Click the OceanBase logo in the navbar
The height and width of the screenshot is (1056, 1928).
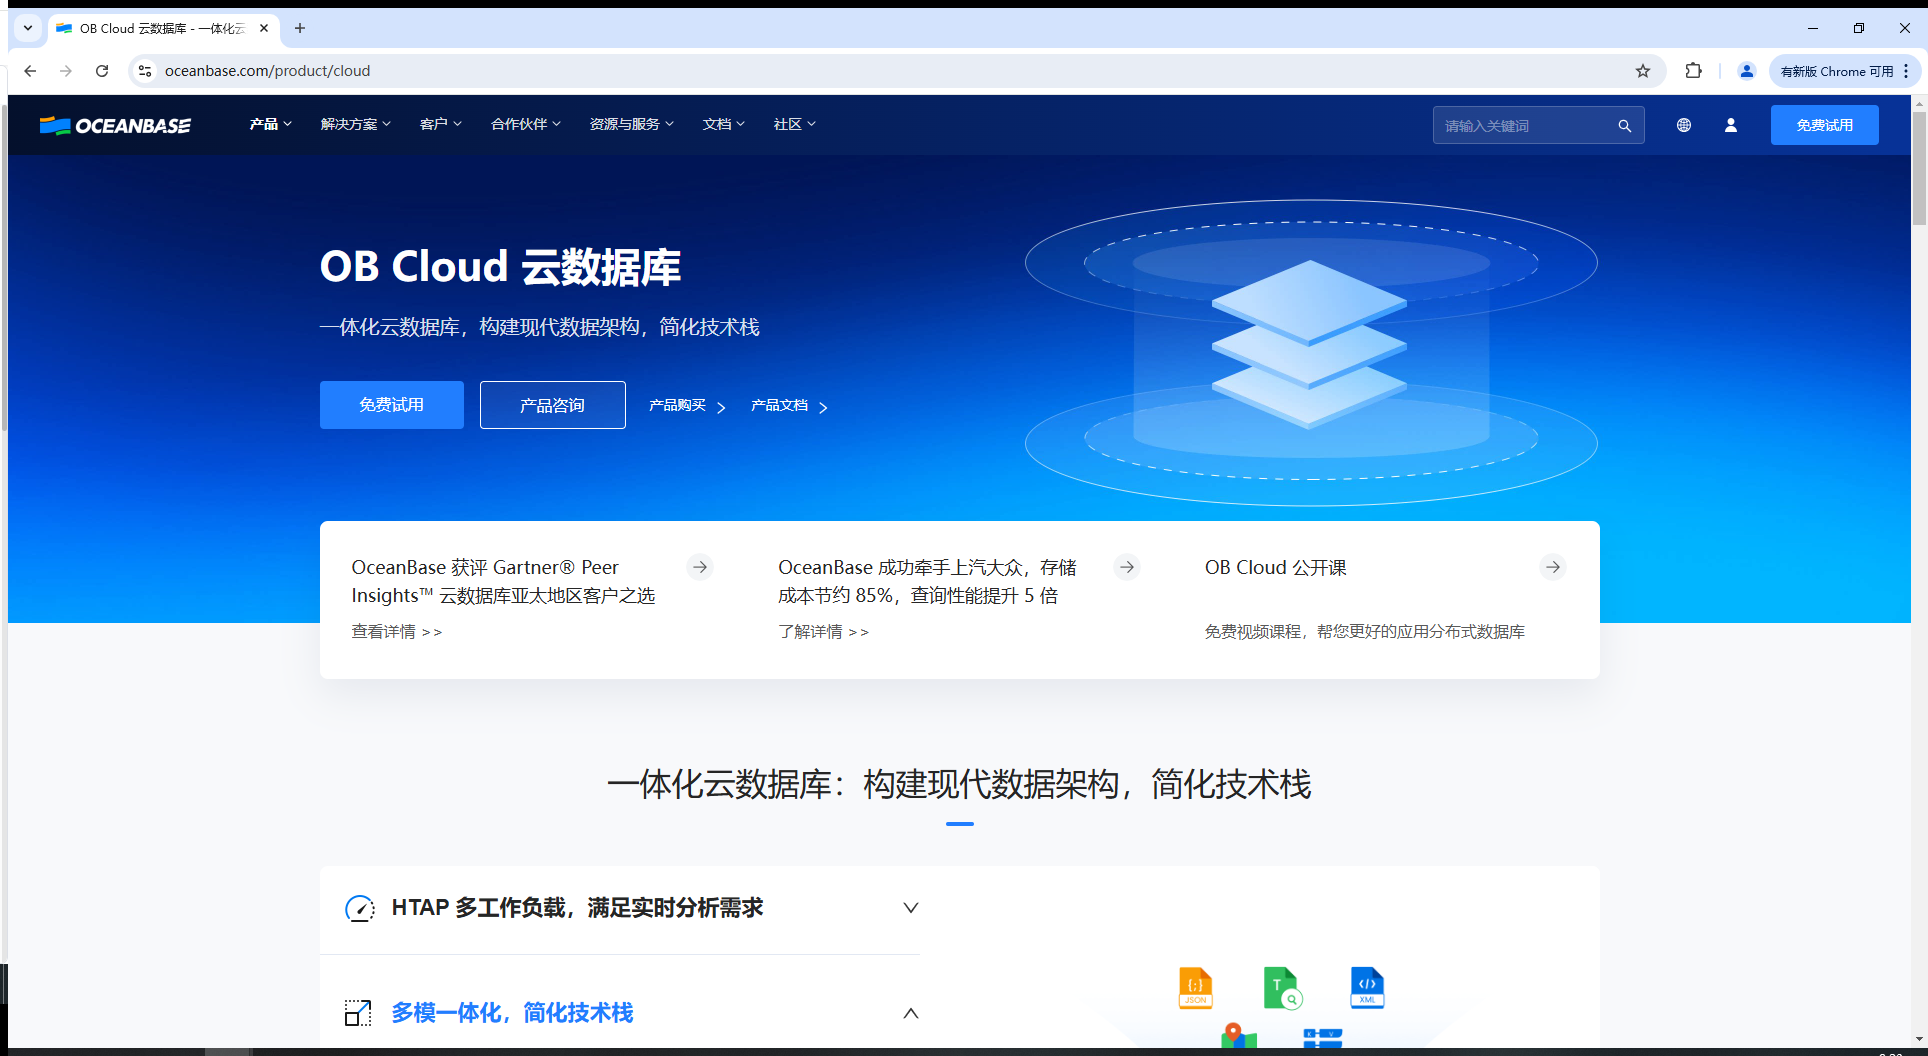(x=114, y=125)
